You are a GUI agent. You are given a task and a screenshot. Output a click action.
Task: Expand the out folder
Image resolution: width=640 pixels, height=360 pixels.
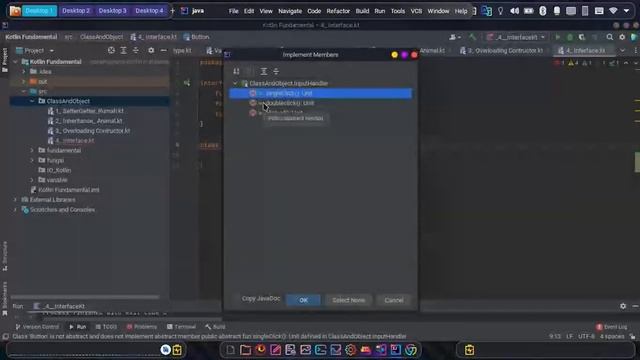[24, 82]
